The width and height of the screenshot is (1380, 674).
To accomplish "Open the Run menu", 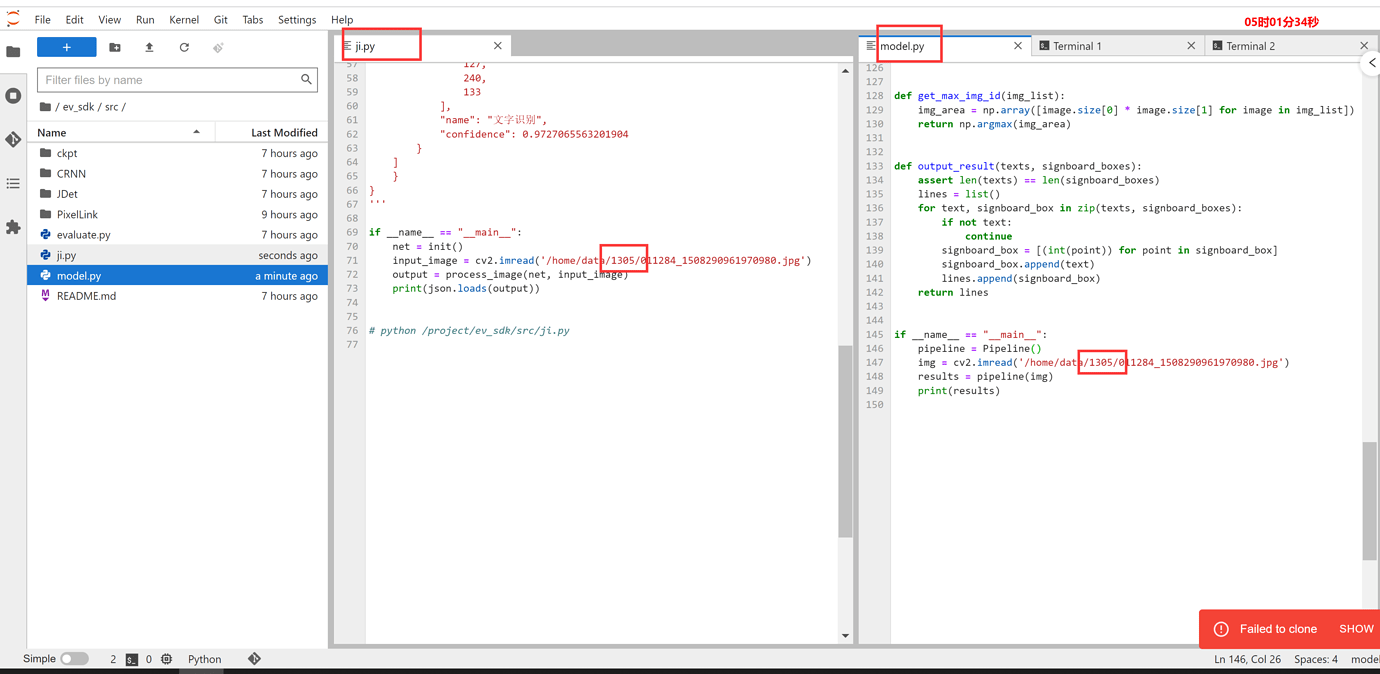I will tap(145, 20).
